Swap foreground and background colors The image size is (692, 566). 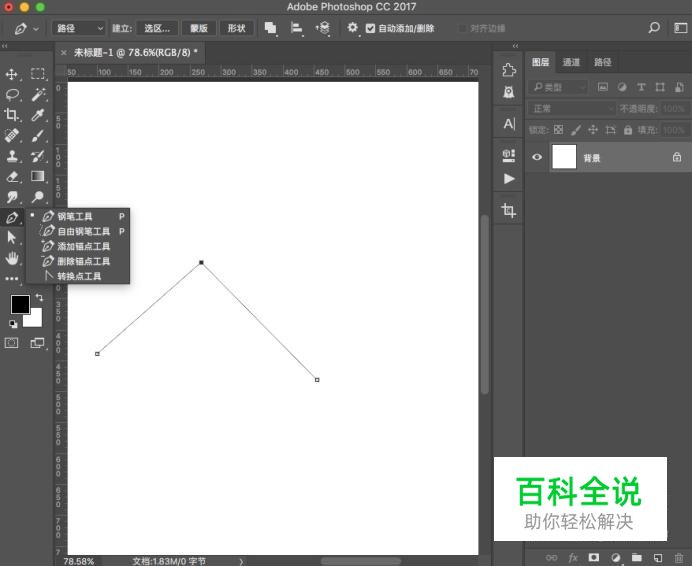coord(39,298)
